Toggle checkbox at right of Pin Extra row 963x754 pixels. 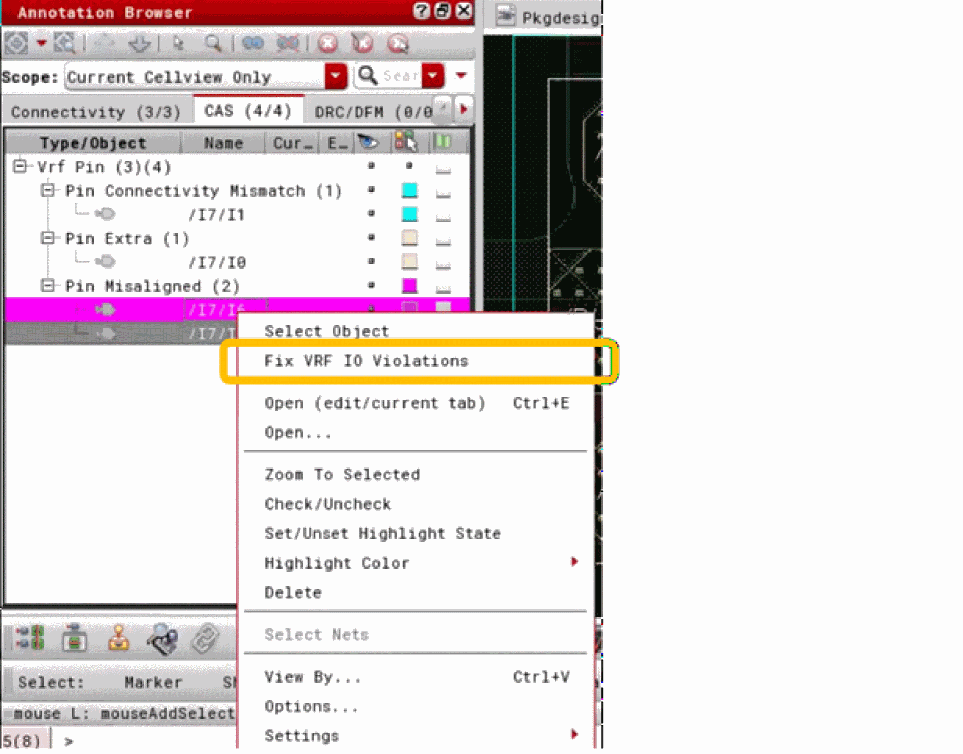(443, 239)
